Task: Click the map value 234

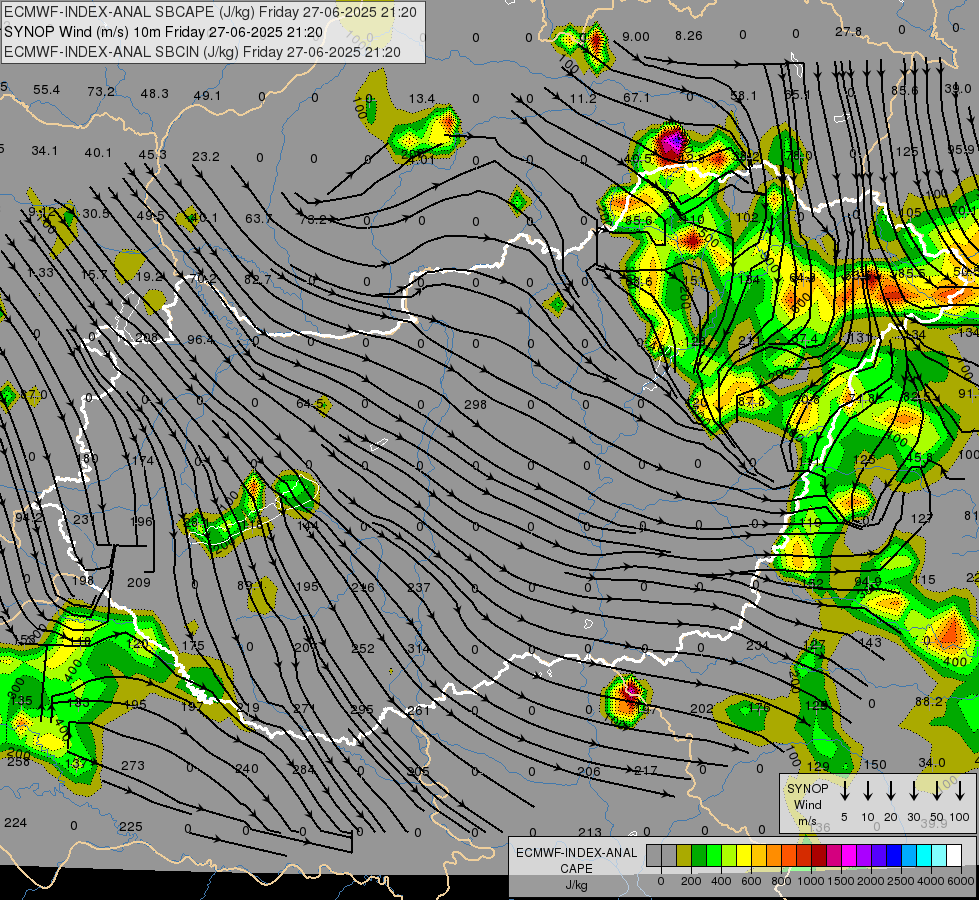Action: click(x=757, y=645)
